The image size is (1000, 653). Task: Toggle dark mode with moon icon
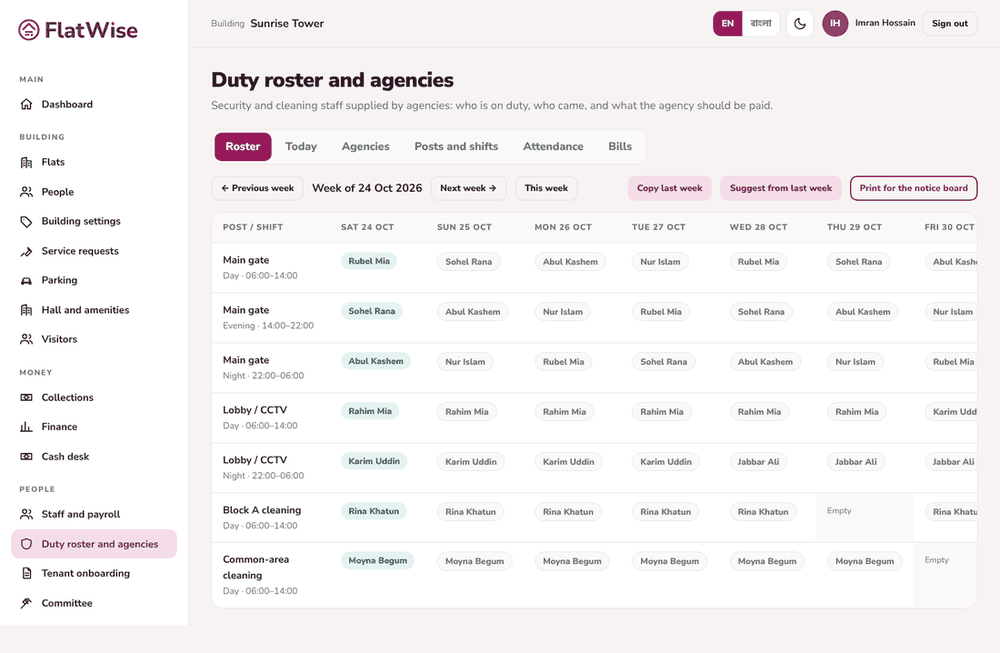[800, 24]
